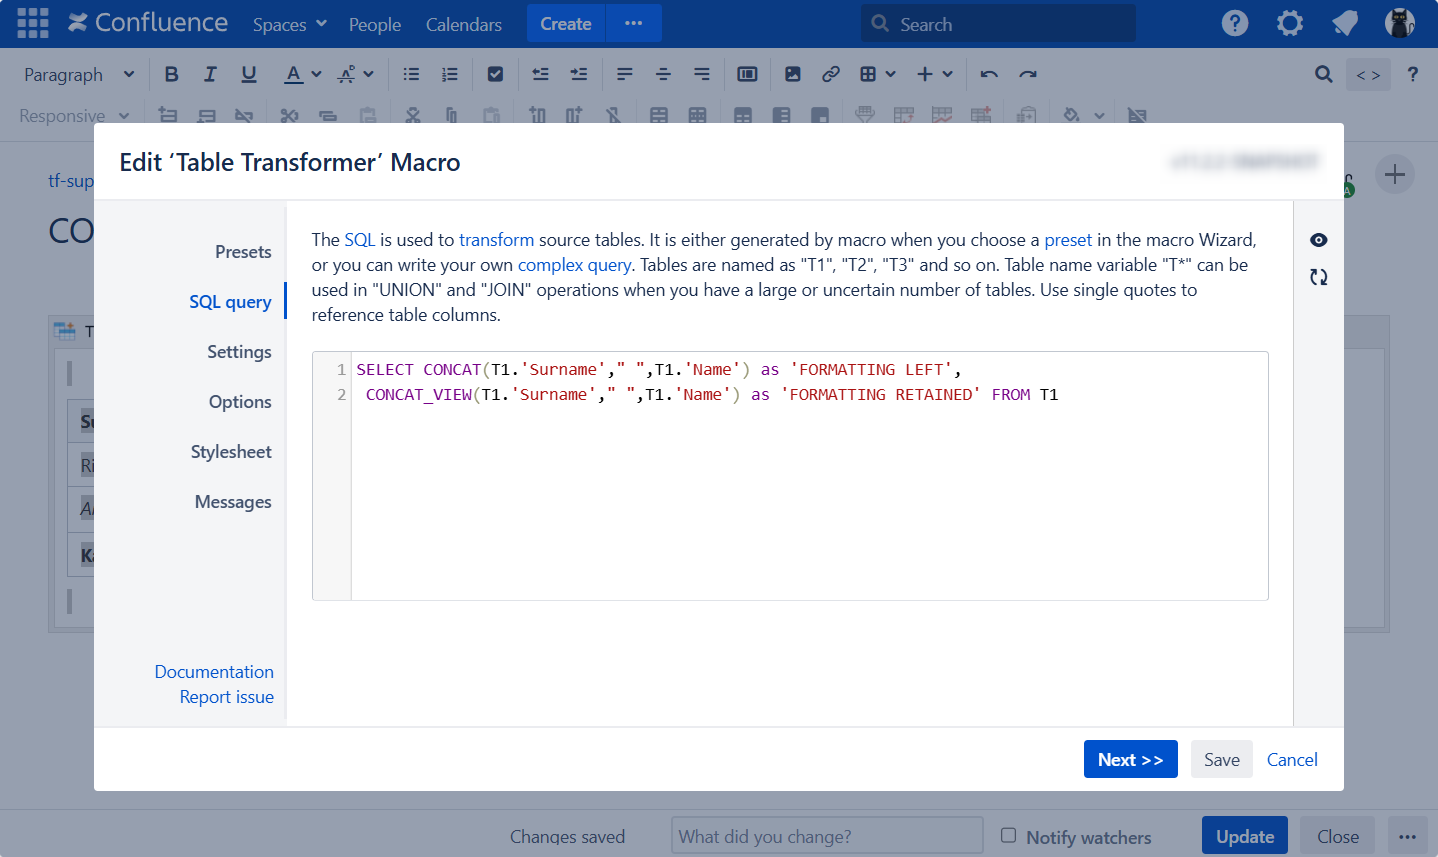Screen dimensions: 1438x857
Task: Open the Documentation link
Action: [x=214, y=672]
